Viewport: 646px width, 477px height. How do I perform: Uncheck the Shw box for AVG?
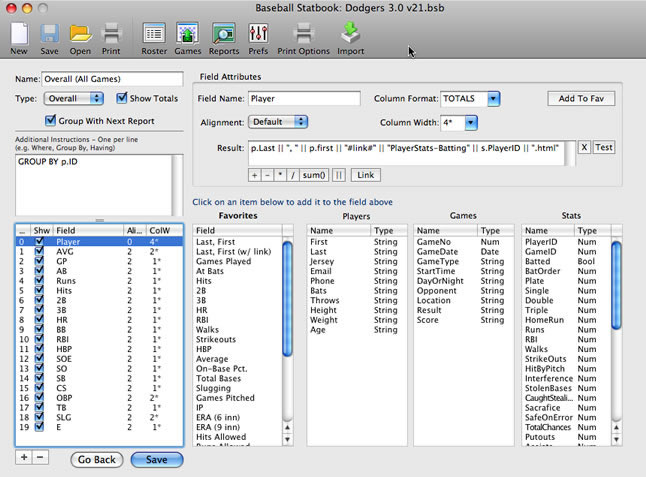[39, 251]
